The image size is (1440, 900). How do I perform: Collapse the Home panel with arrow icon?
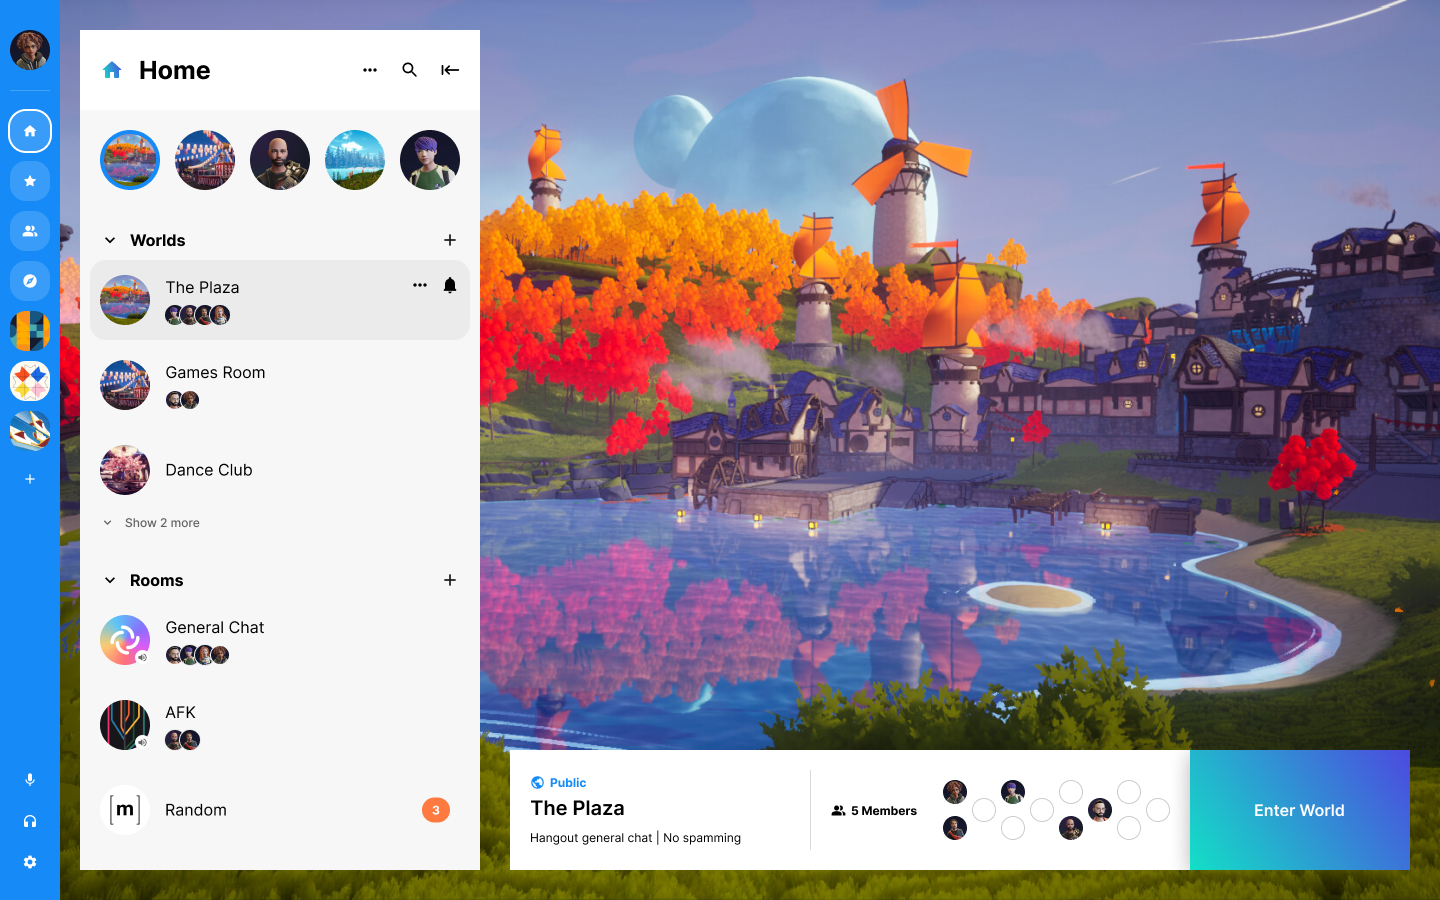click(x=450, y=70)
